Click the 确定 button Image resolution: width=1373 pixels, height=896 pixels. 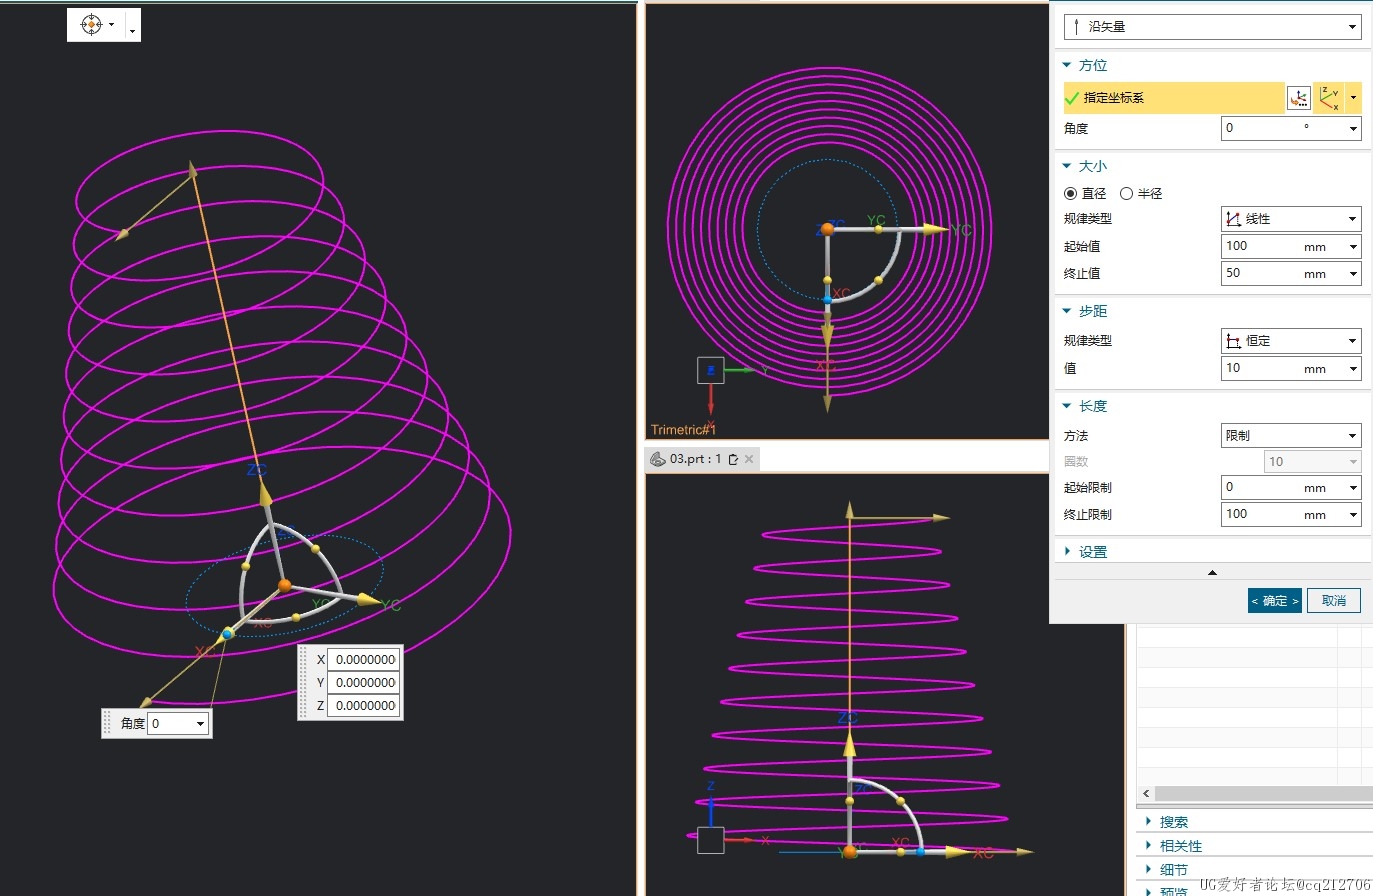coord(1275,601)
